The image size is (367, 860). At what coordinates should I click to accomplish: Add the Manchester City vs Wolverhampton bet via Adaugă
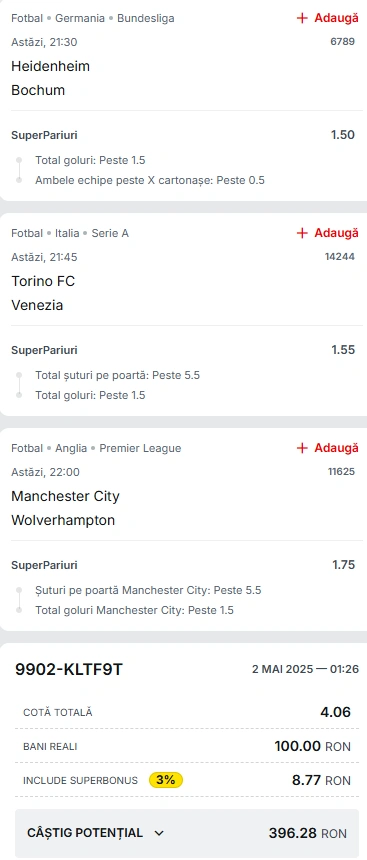[327, 448]
